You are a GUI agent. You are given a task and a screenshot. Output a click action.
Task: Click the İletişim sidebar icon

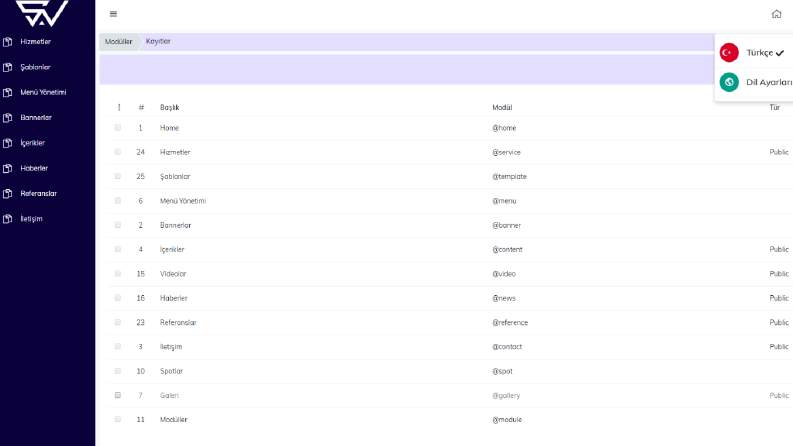click(x=8, y=219)
